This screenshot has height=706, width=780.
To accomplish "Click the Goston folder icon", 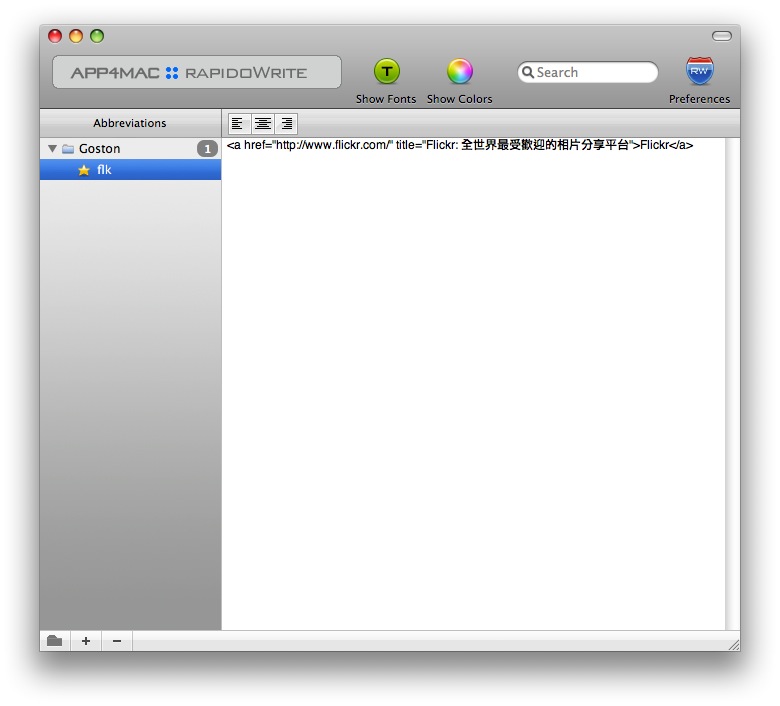I will (x=68, y=149).
